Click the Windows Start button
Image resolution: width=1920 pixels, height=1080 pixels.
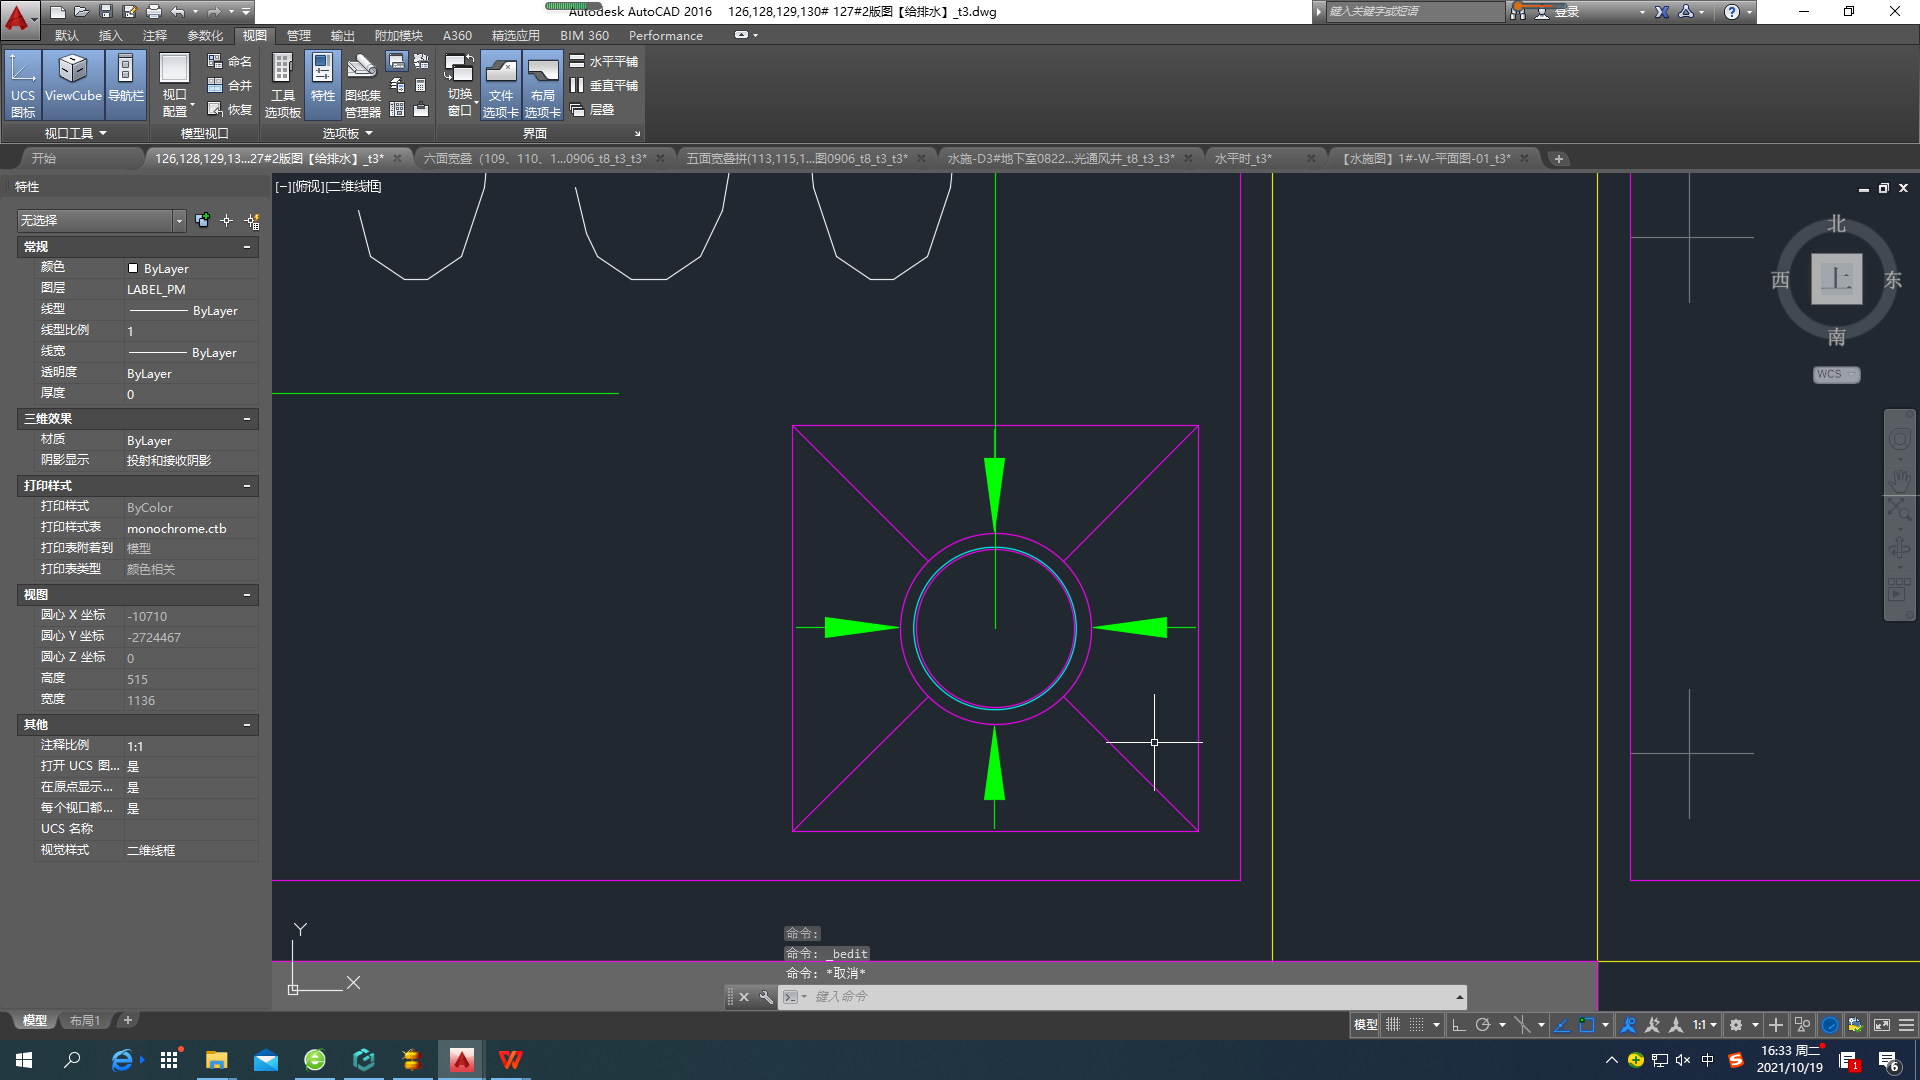[24, 1060]
